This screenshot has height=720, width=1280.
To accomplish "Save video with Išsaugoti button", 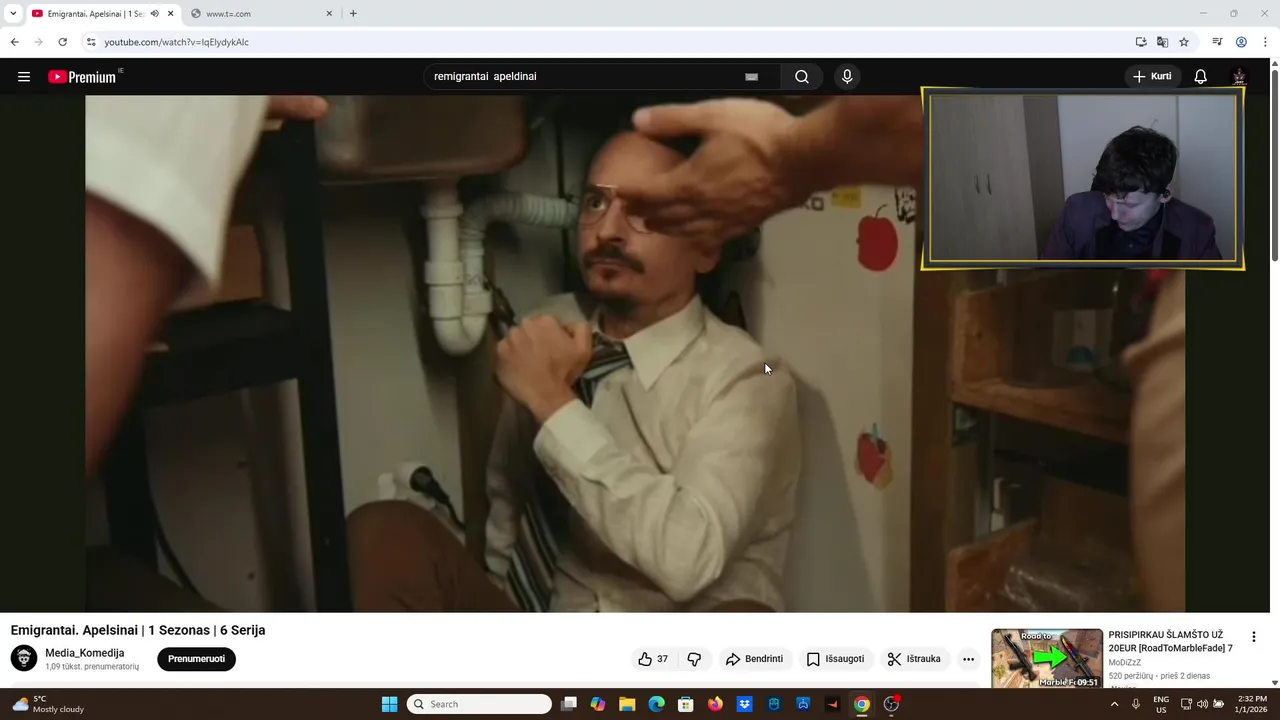I will 836,659.
